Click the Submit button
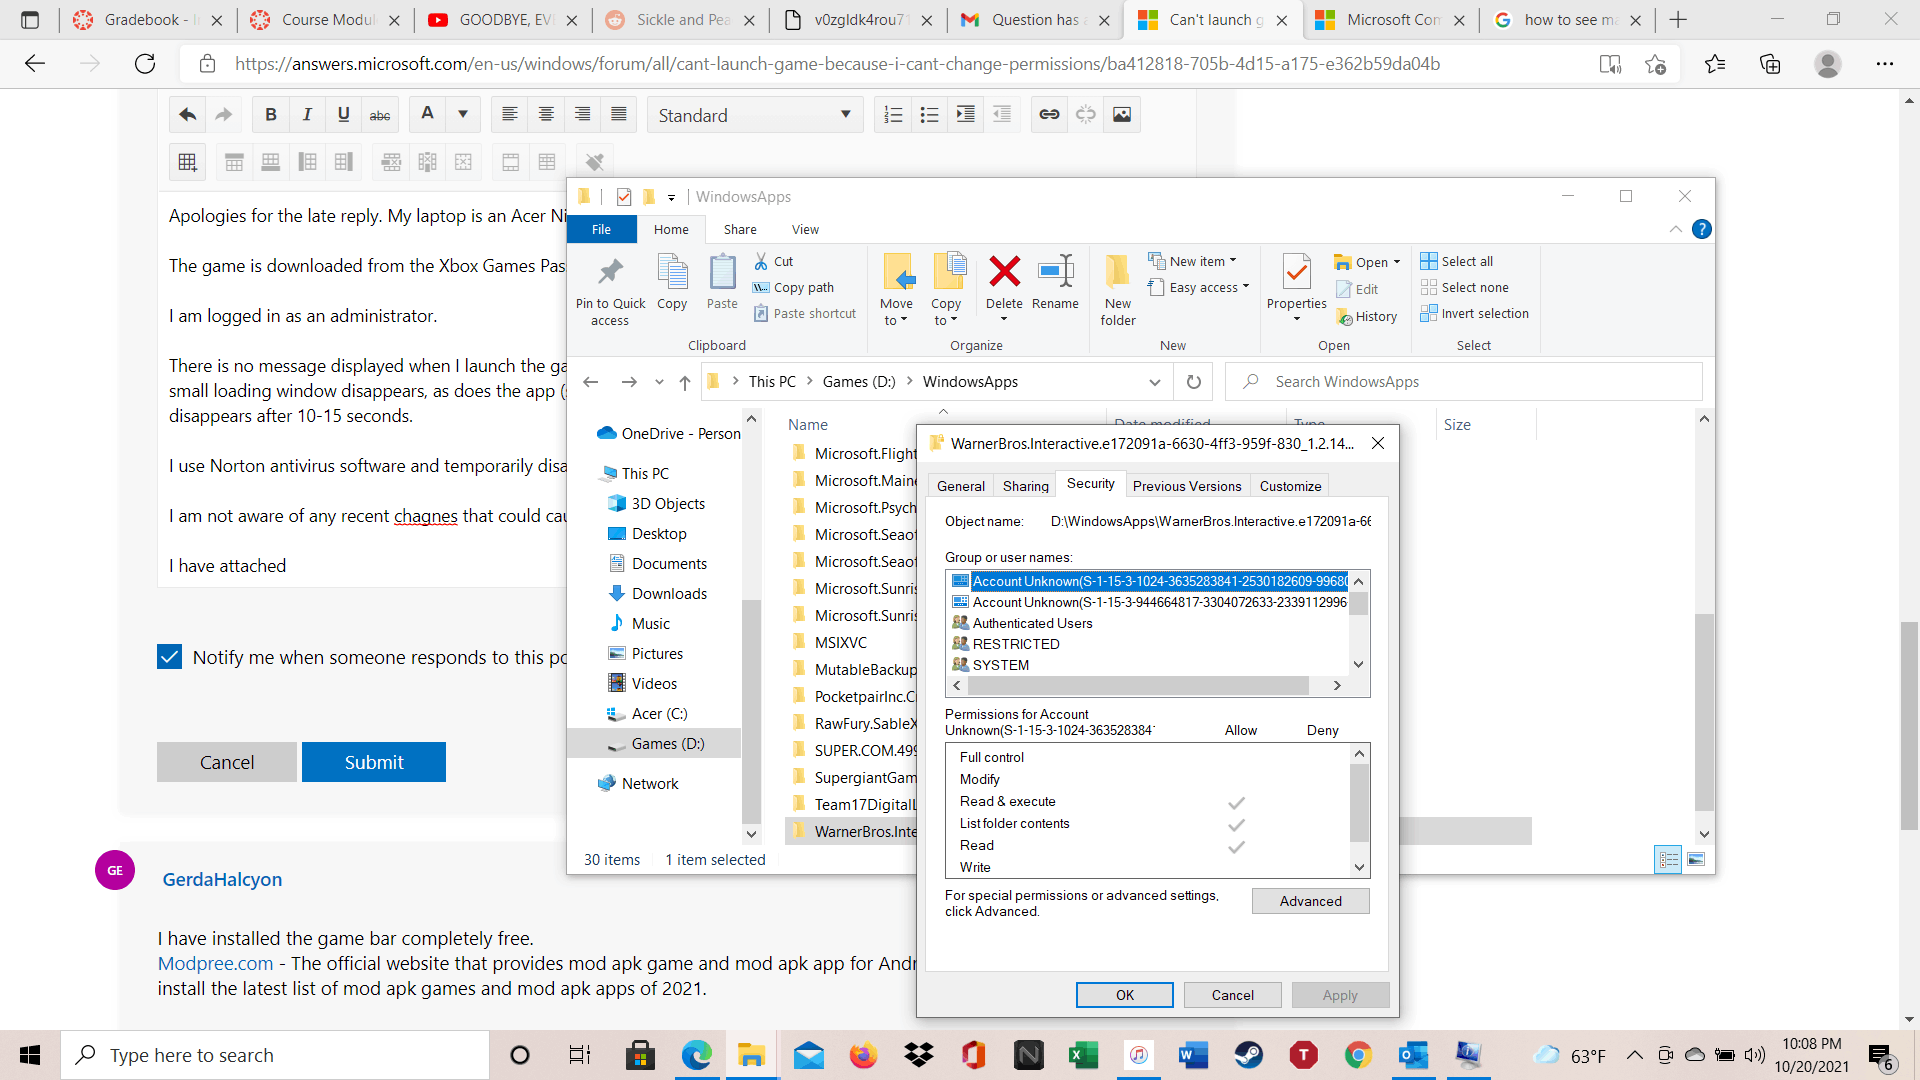1920x1080 pixels. tap(374, 762)
